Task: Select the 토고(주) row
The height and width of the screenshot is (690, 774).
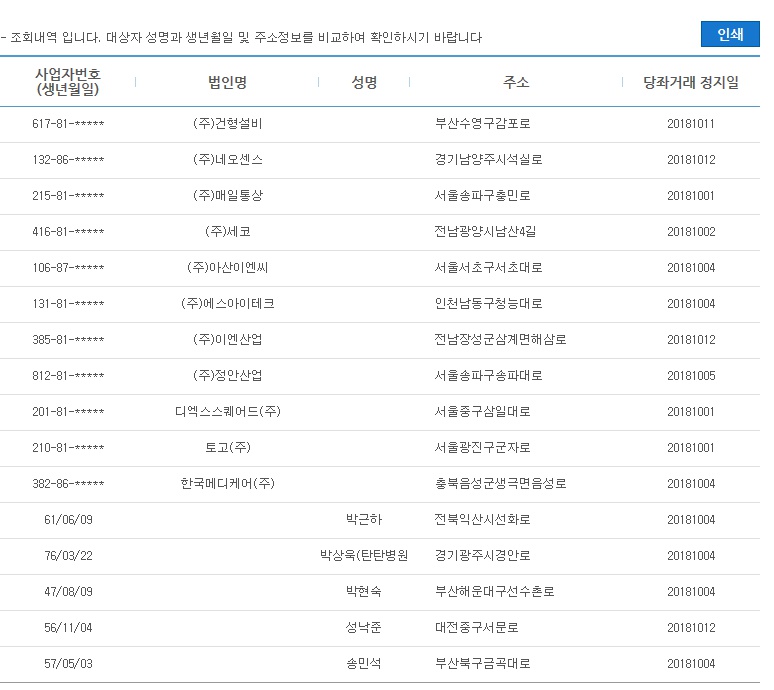Action: pos(380,448)
